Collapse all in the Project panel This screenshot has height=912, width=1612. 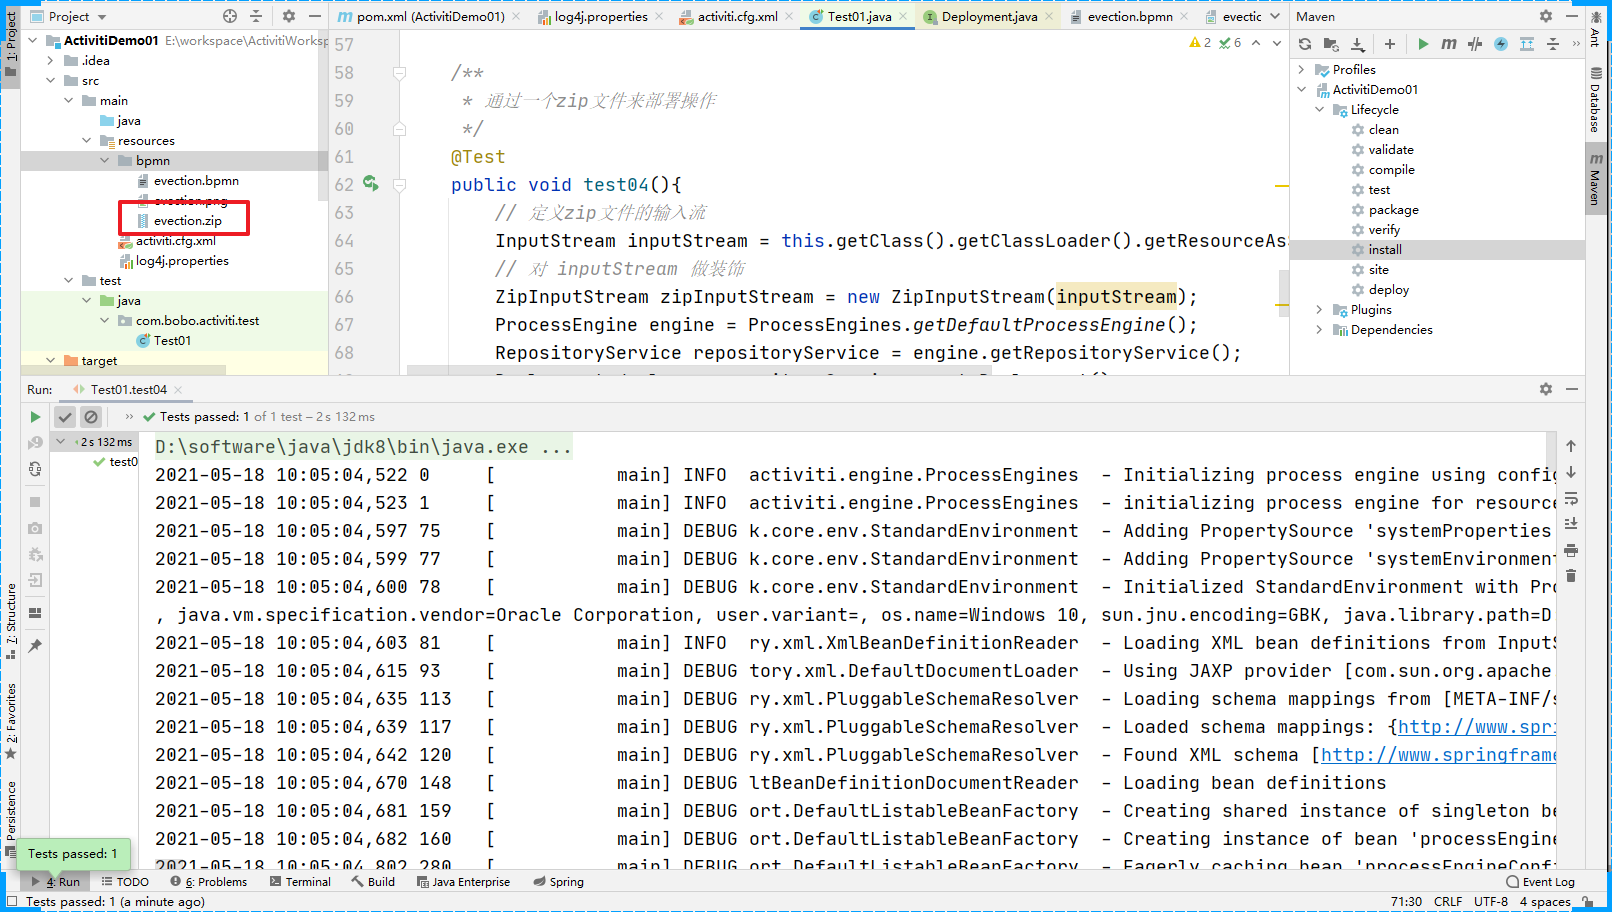click(256, 16)
